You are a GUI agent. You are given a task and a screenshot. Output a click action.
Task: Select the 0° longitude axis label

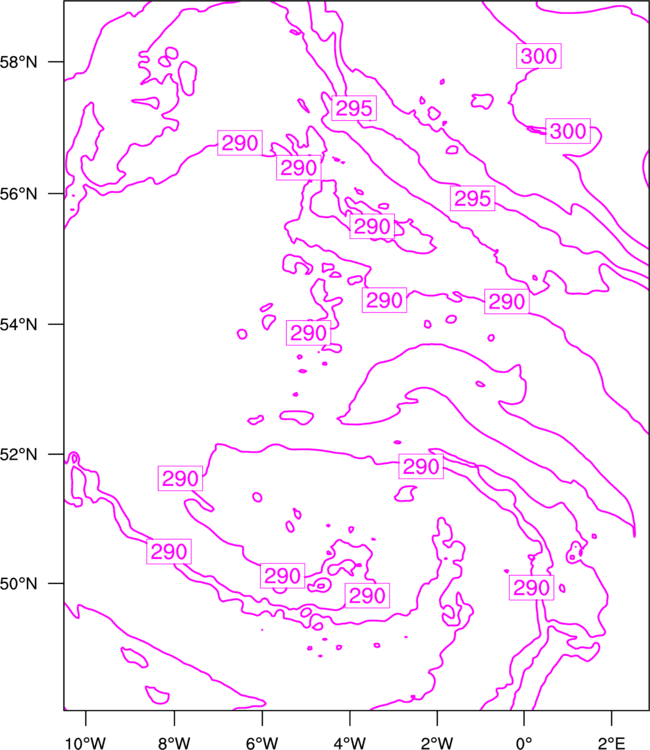pos(524,742)
